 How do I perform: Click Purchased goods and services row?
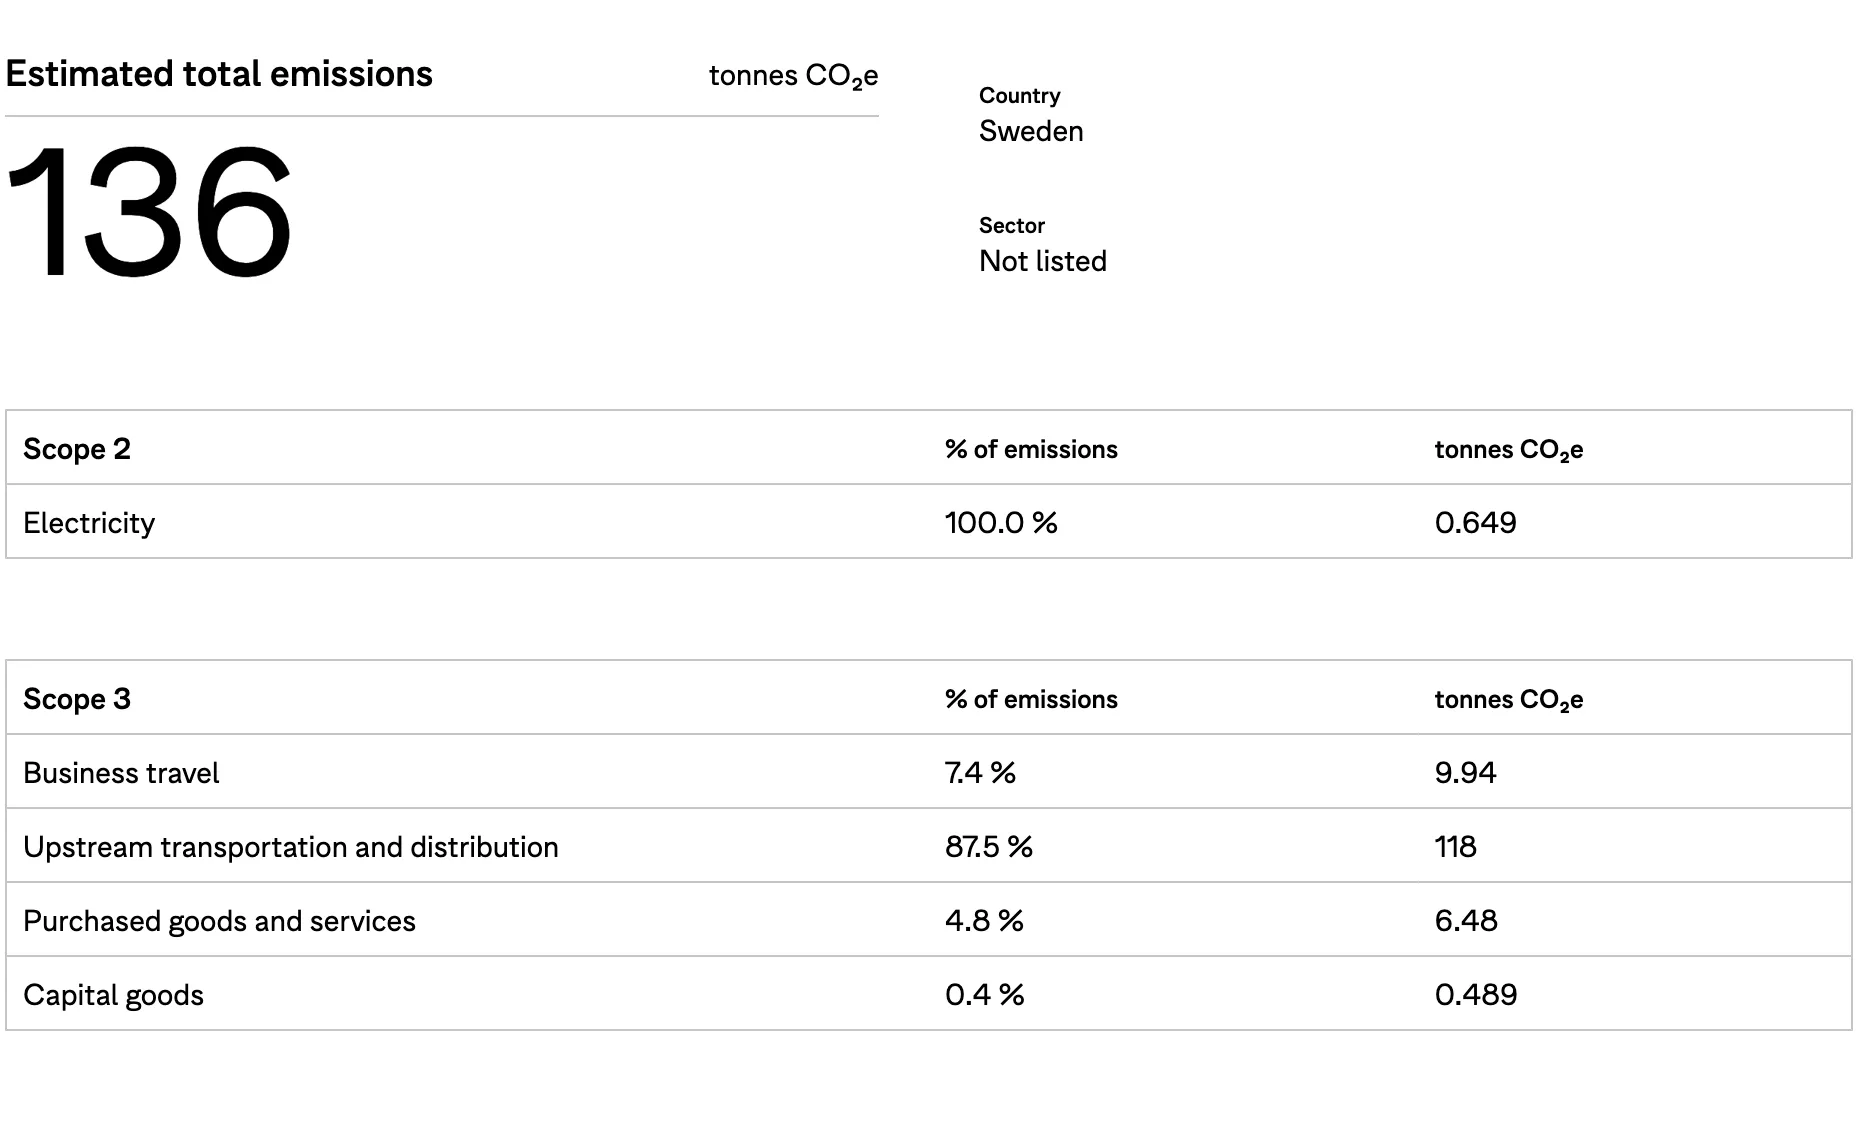[x=219, y=921]
